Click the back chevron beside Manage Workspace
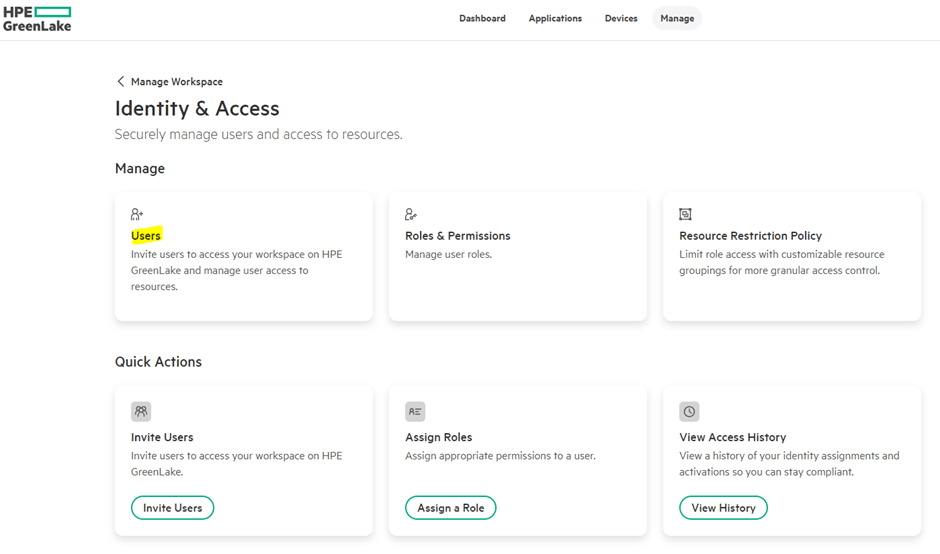940x554 pixels. click(121, 82)
